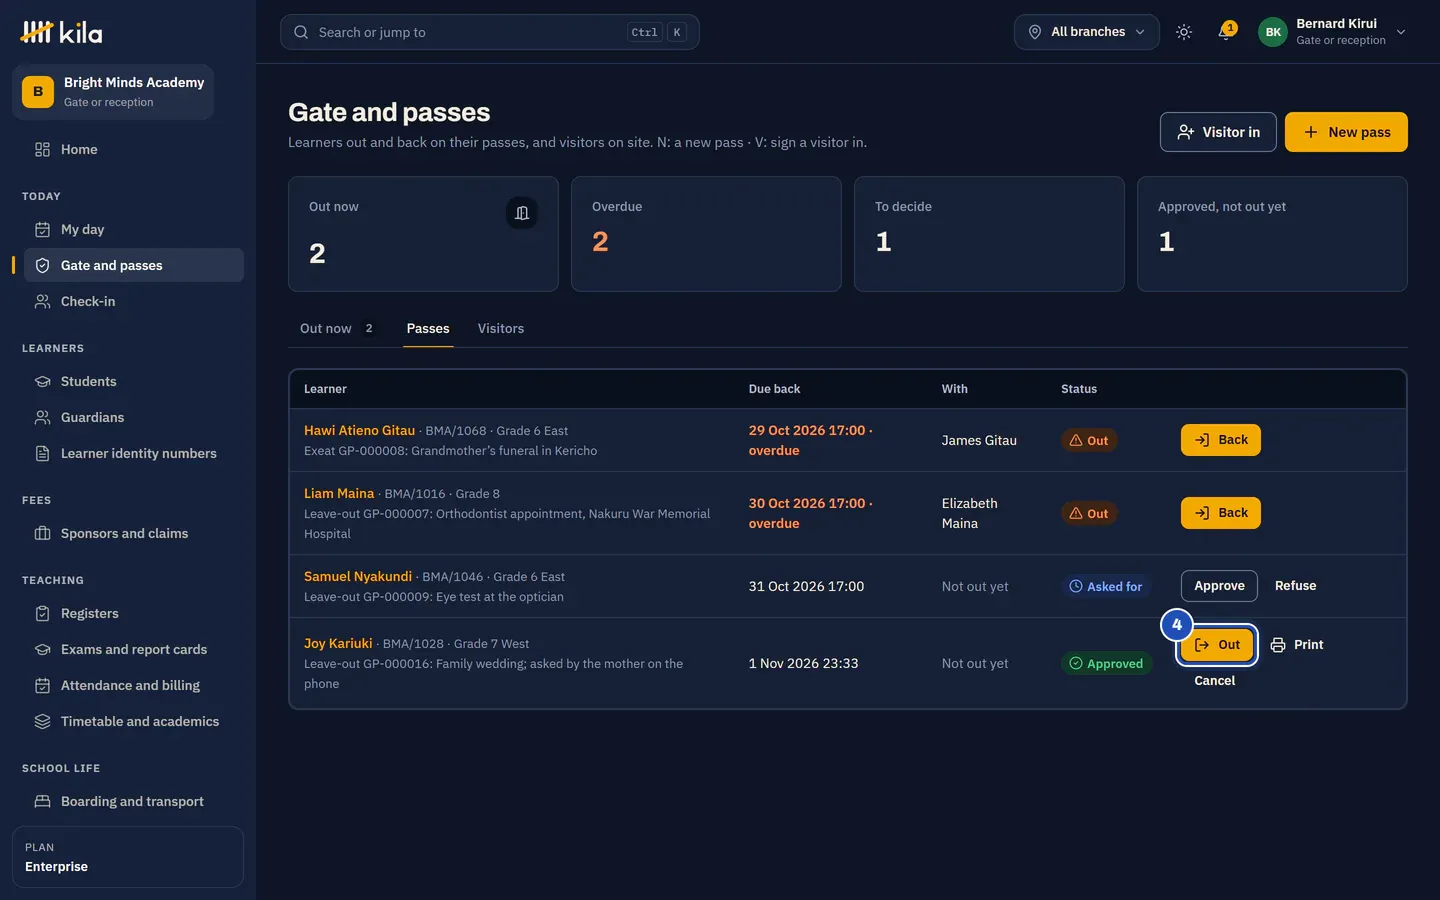Open the Bright Minds Academy school switcher
The width and height of the screenshot is (1440, 900).
113,92
